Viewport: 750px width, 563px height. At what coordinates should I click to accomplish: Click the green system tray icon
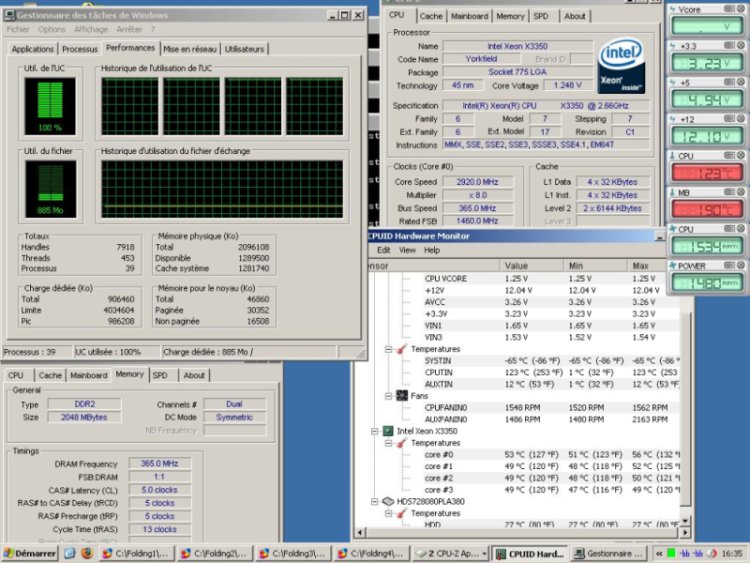coord(671,553)
